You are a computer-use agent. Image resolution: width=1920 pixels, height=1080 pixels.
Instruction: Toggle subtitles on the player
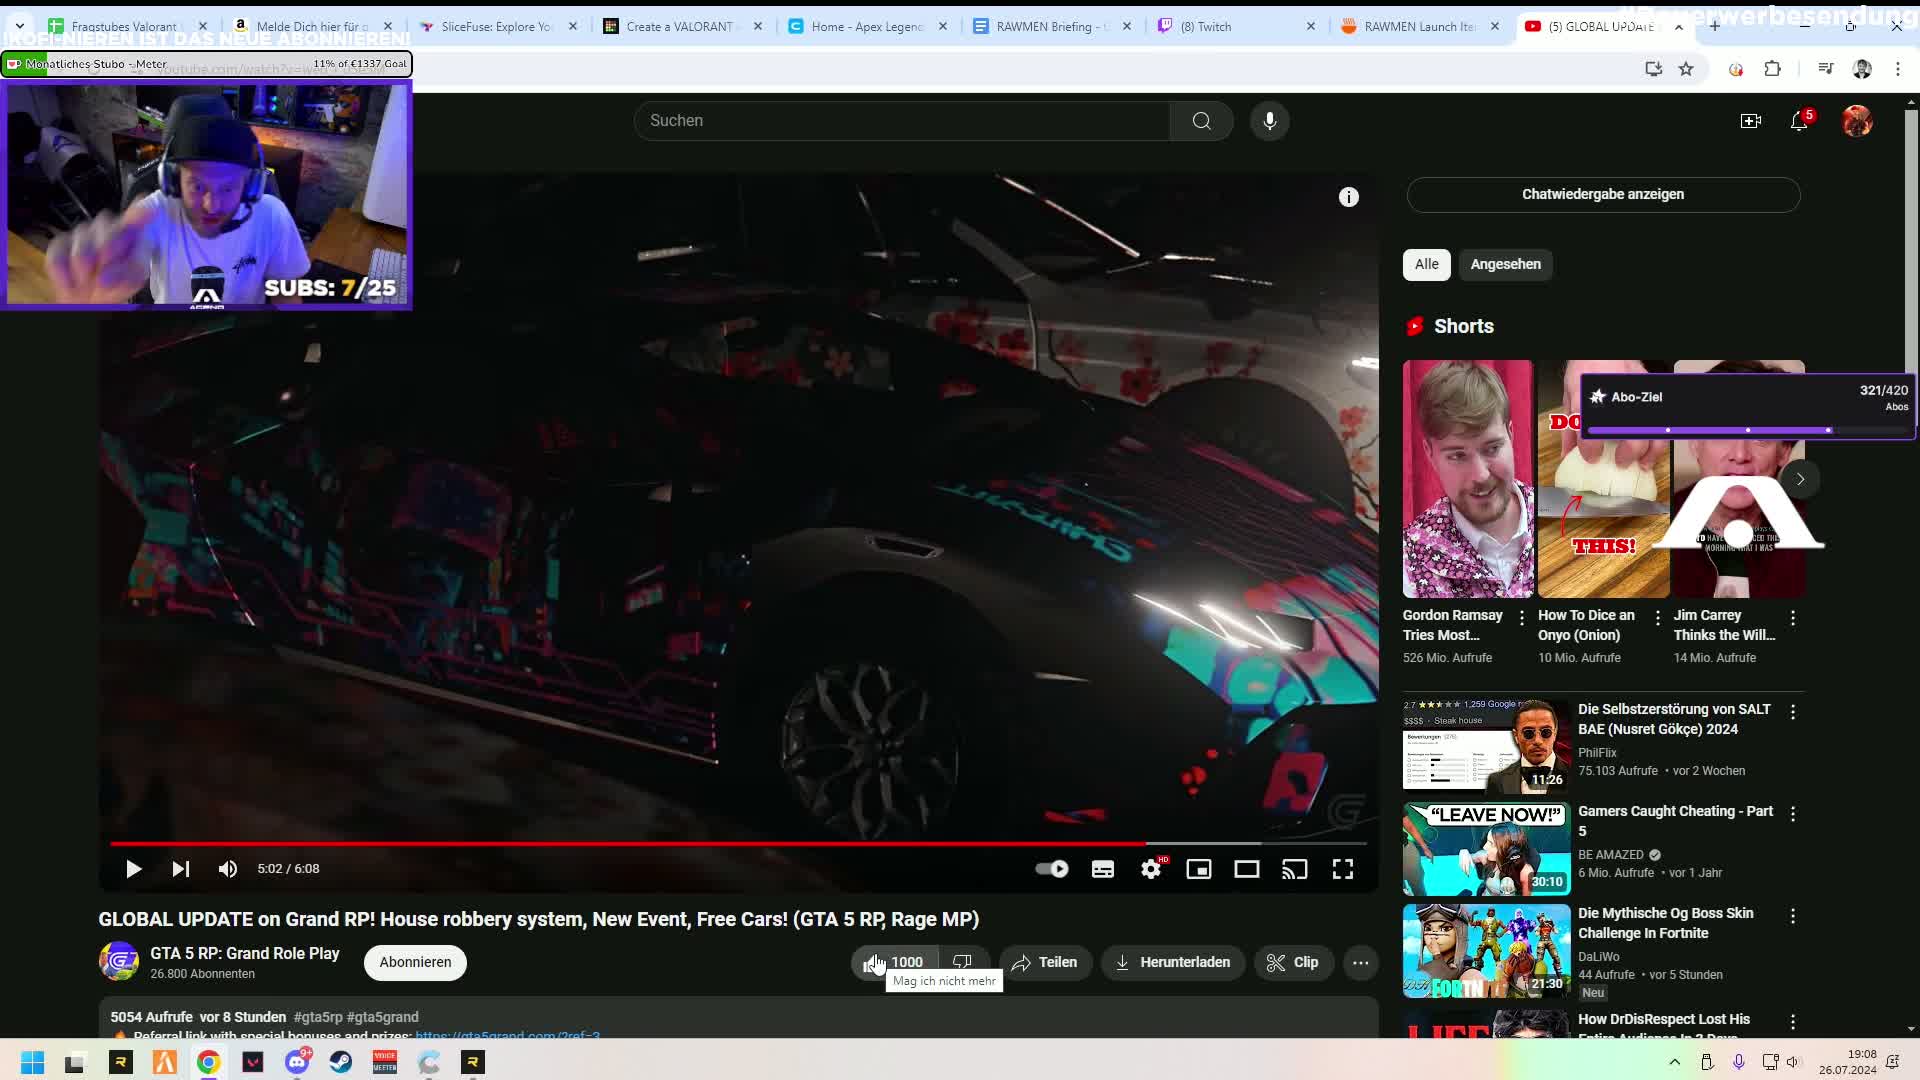[x=1103, y=869]
